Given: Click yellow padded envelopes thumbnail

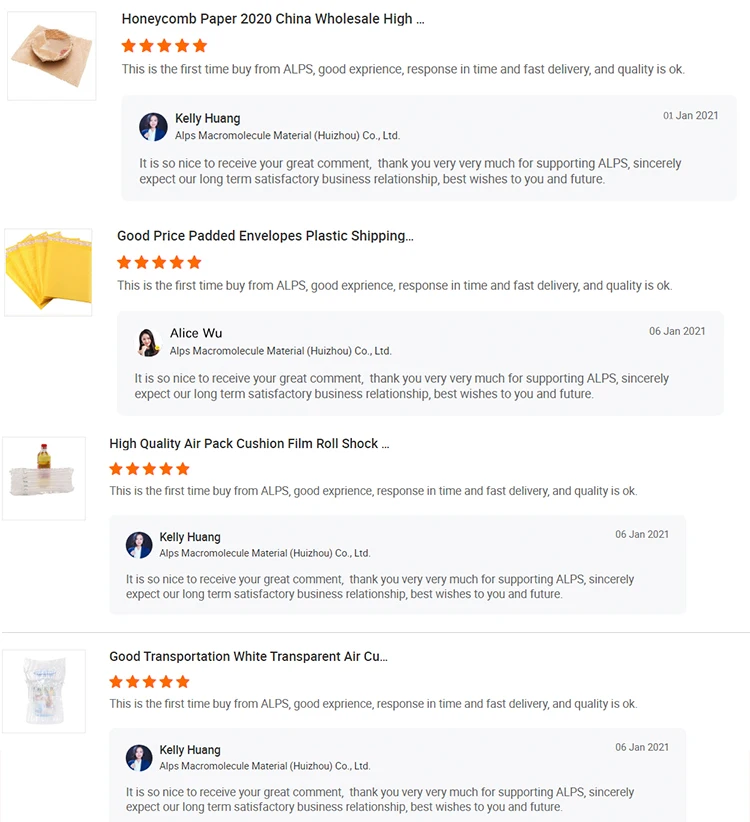Looking at the screenshot, I should coord(48,272).
